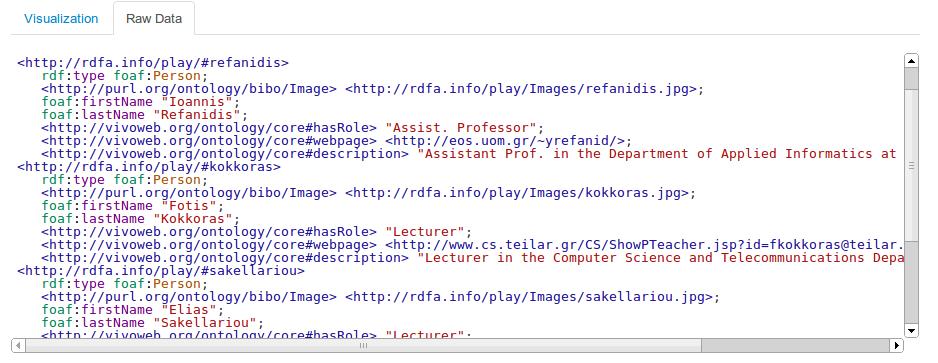Viewport: 938px width, 363px height.
Task: Click the sakellariou.jpg image URL
Action: (529, 297)
